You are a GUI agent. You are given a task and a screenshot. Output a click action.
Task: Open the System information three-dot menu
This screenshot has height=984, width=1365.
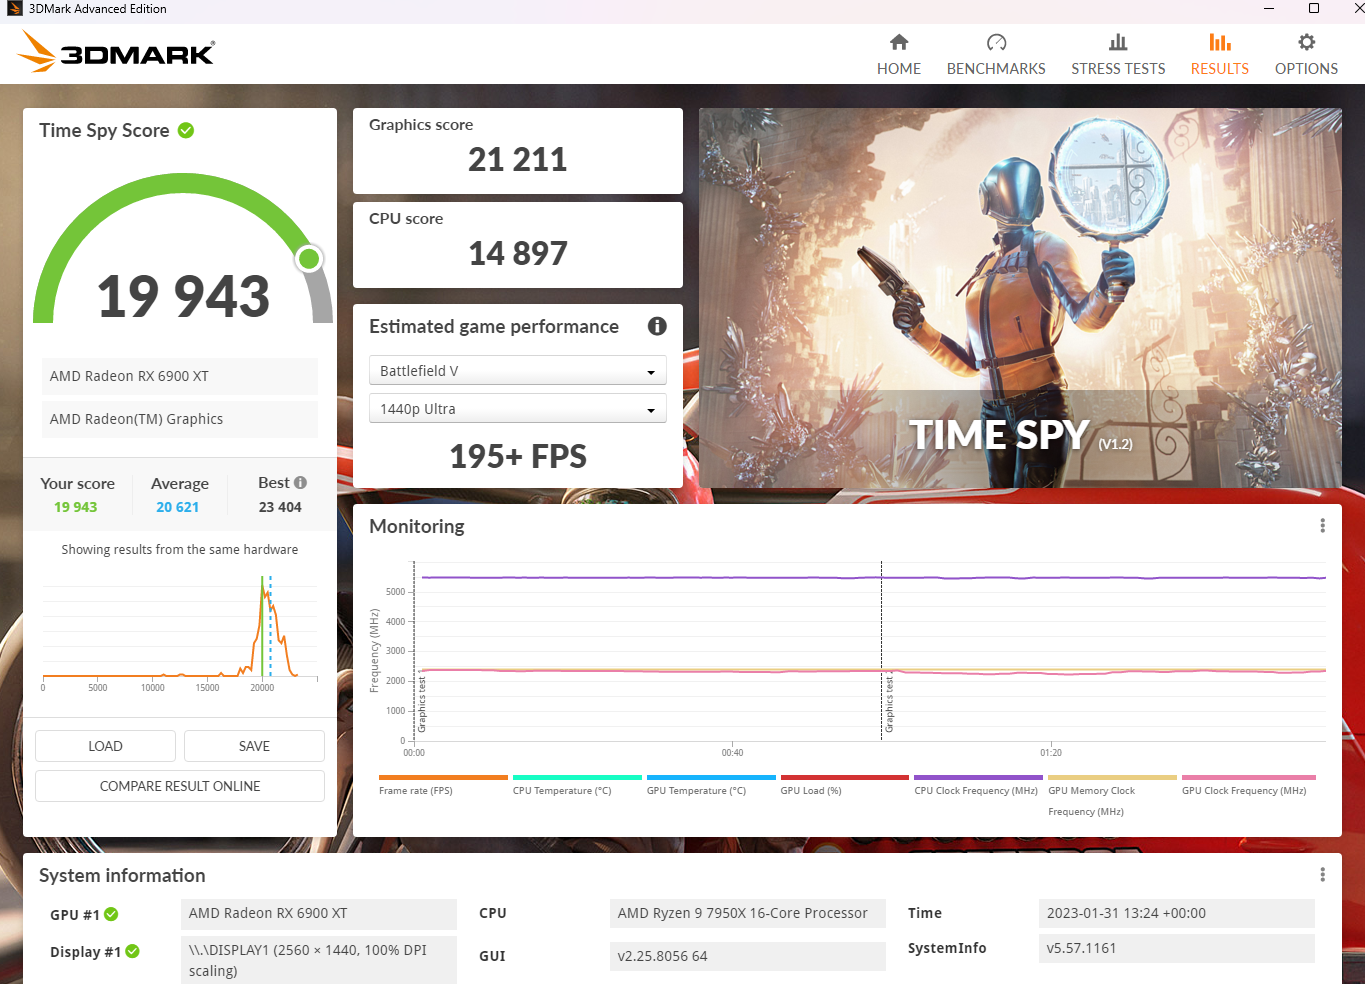(x=1322, y=875)
